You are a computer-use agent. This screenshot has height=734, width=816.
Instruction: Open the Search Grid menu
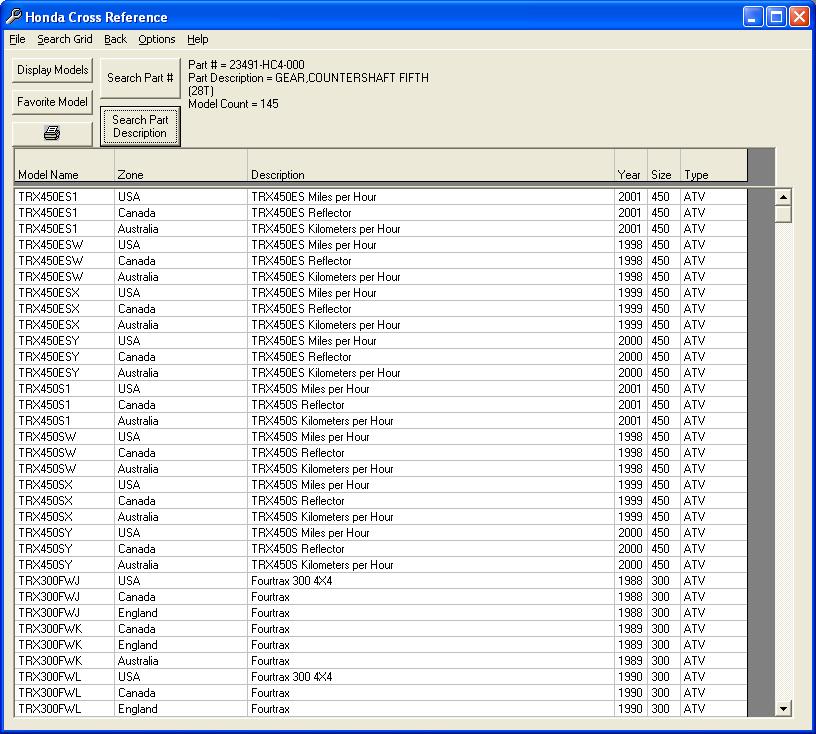[x=64, y=40]
